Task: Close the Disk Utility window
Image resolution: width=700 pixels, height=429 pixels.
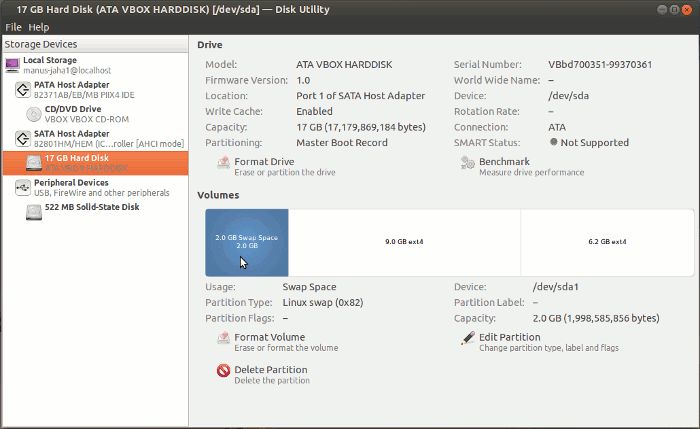Action: point(687,9)
